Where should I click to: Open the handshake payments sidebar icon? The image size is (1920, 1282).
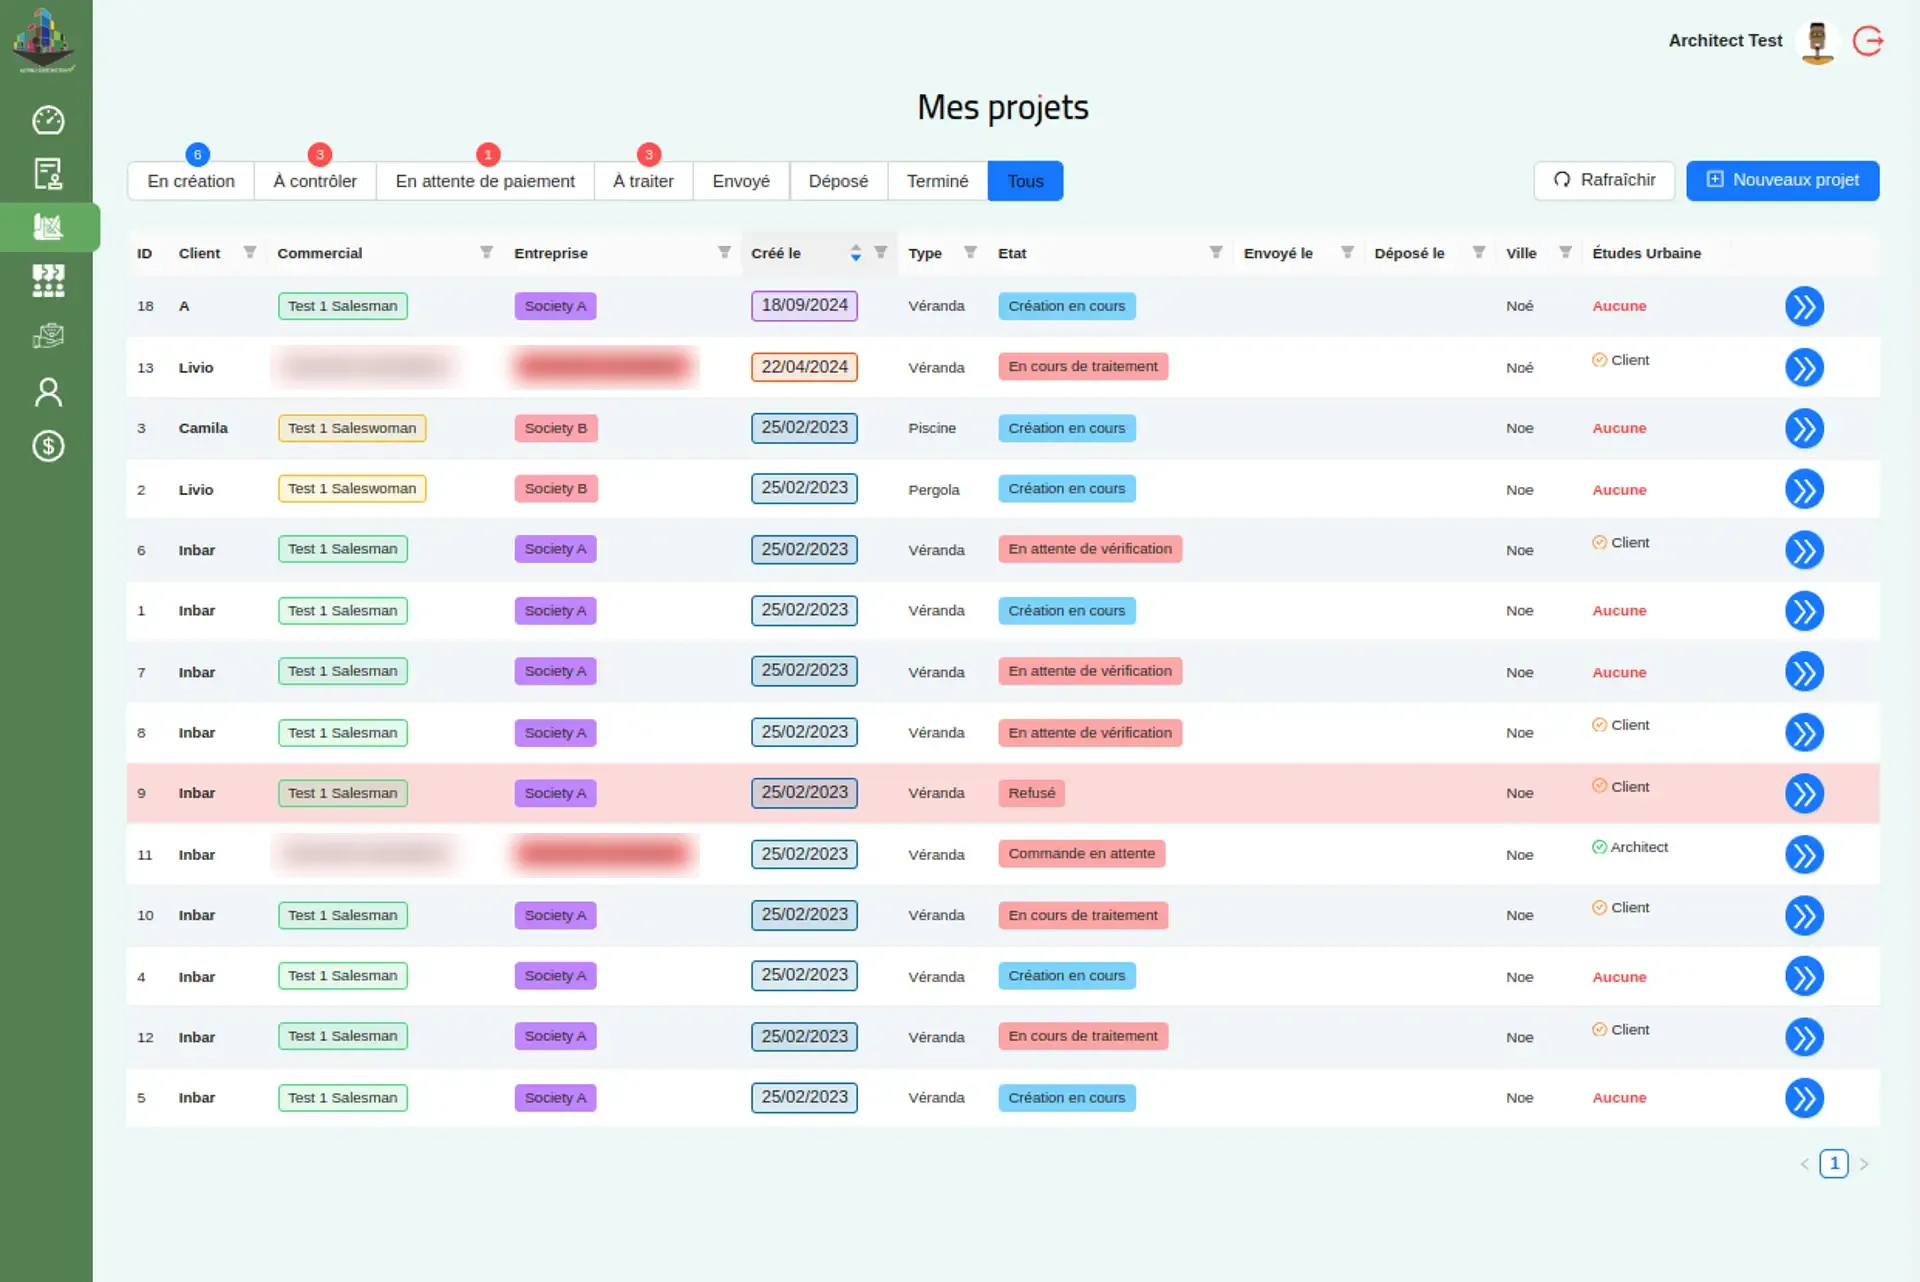click(48, 336)
